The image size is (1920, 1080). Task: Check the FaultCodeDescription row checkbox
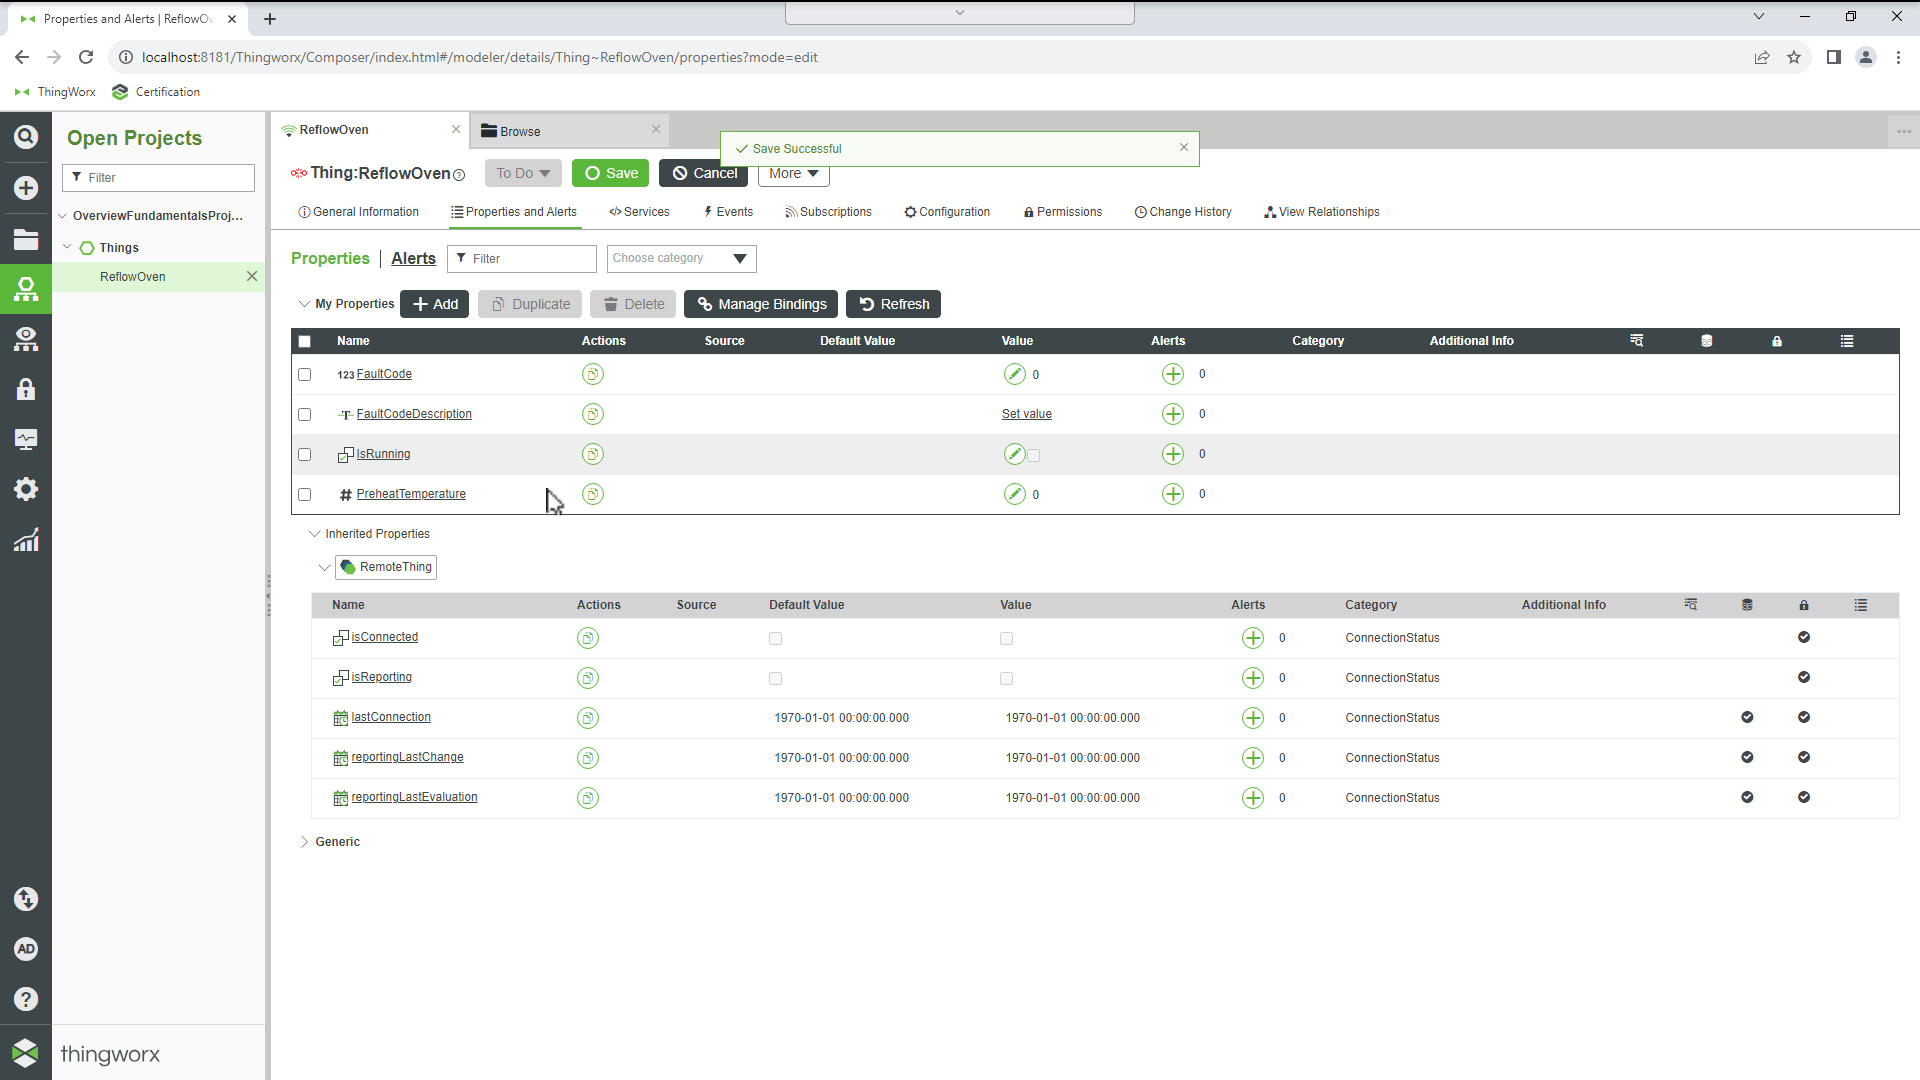(x=305, y=414)
